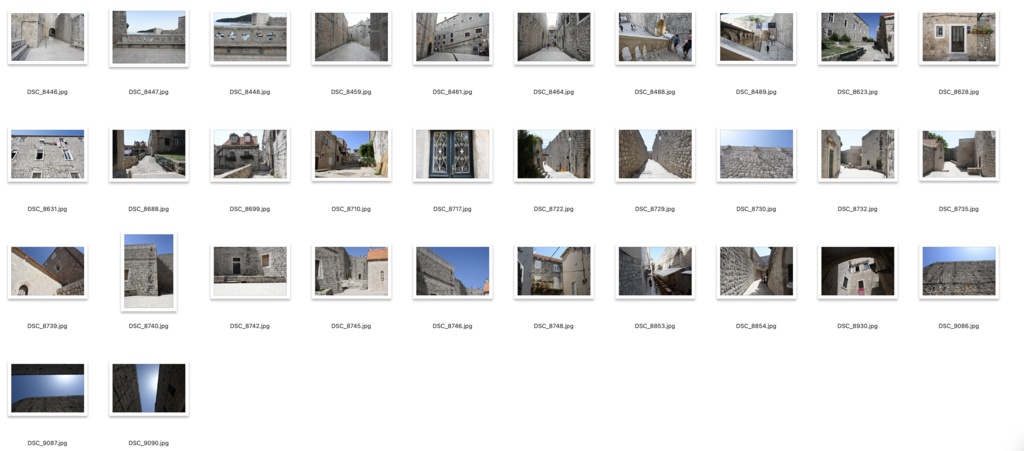The height and width of the screenshot is (451, 1024).
Task: Click the file name DSC_8446.jpg
Action: tap(47, 92)
